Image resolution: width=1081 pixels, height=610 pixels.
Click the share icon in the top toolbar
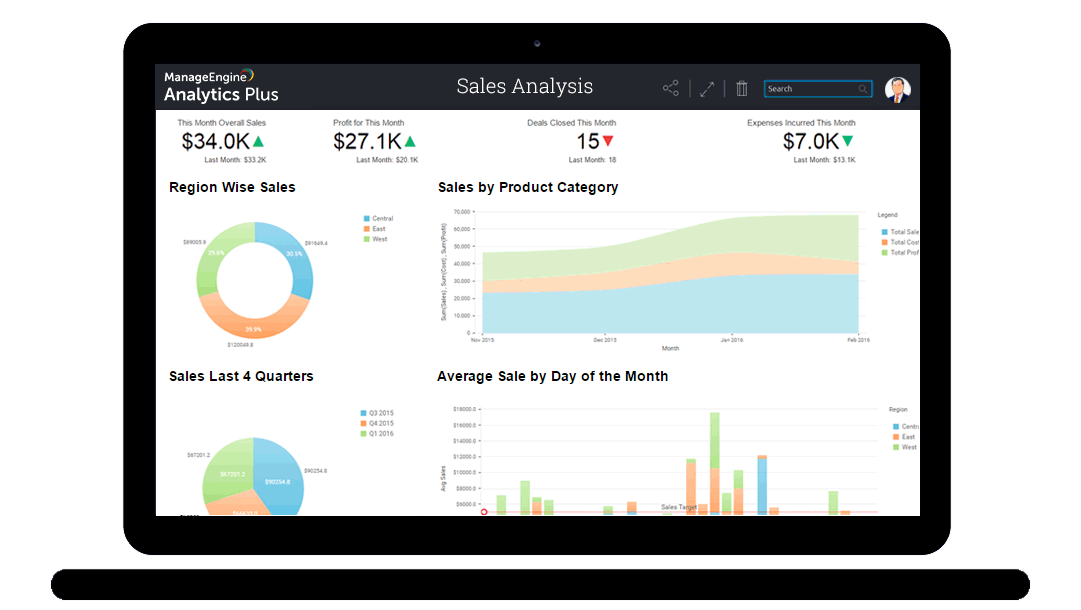point(670,87)
